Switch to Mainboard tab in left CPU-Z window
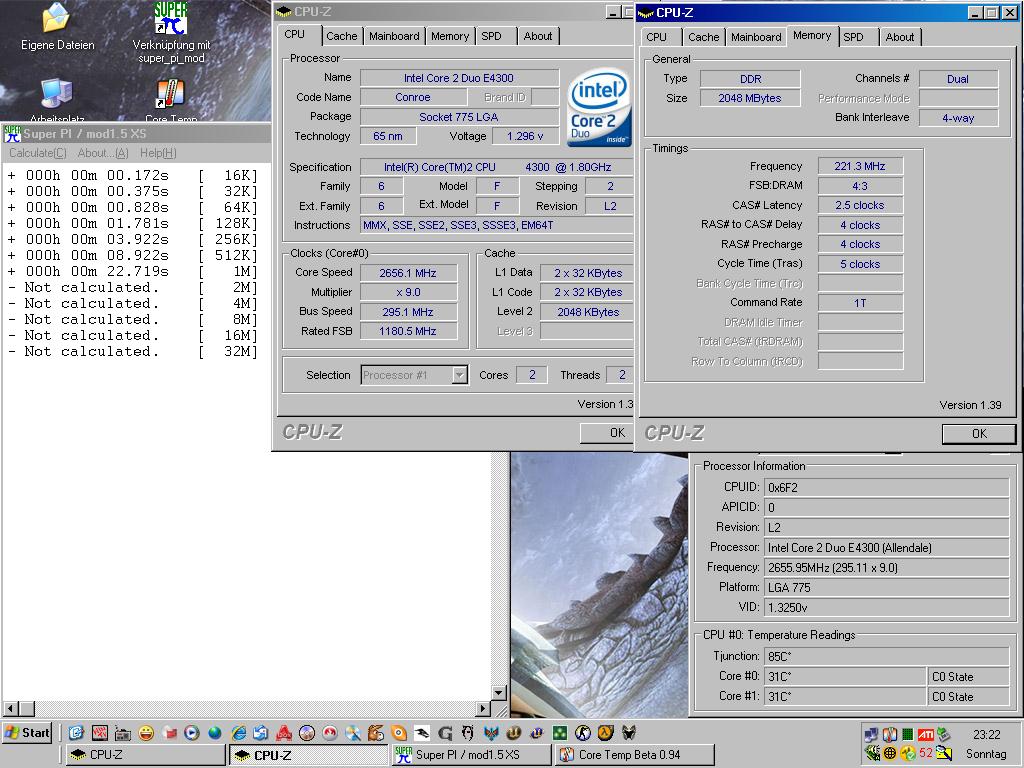 (394, 36)
